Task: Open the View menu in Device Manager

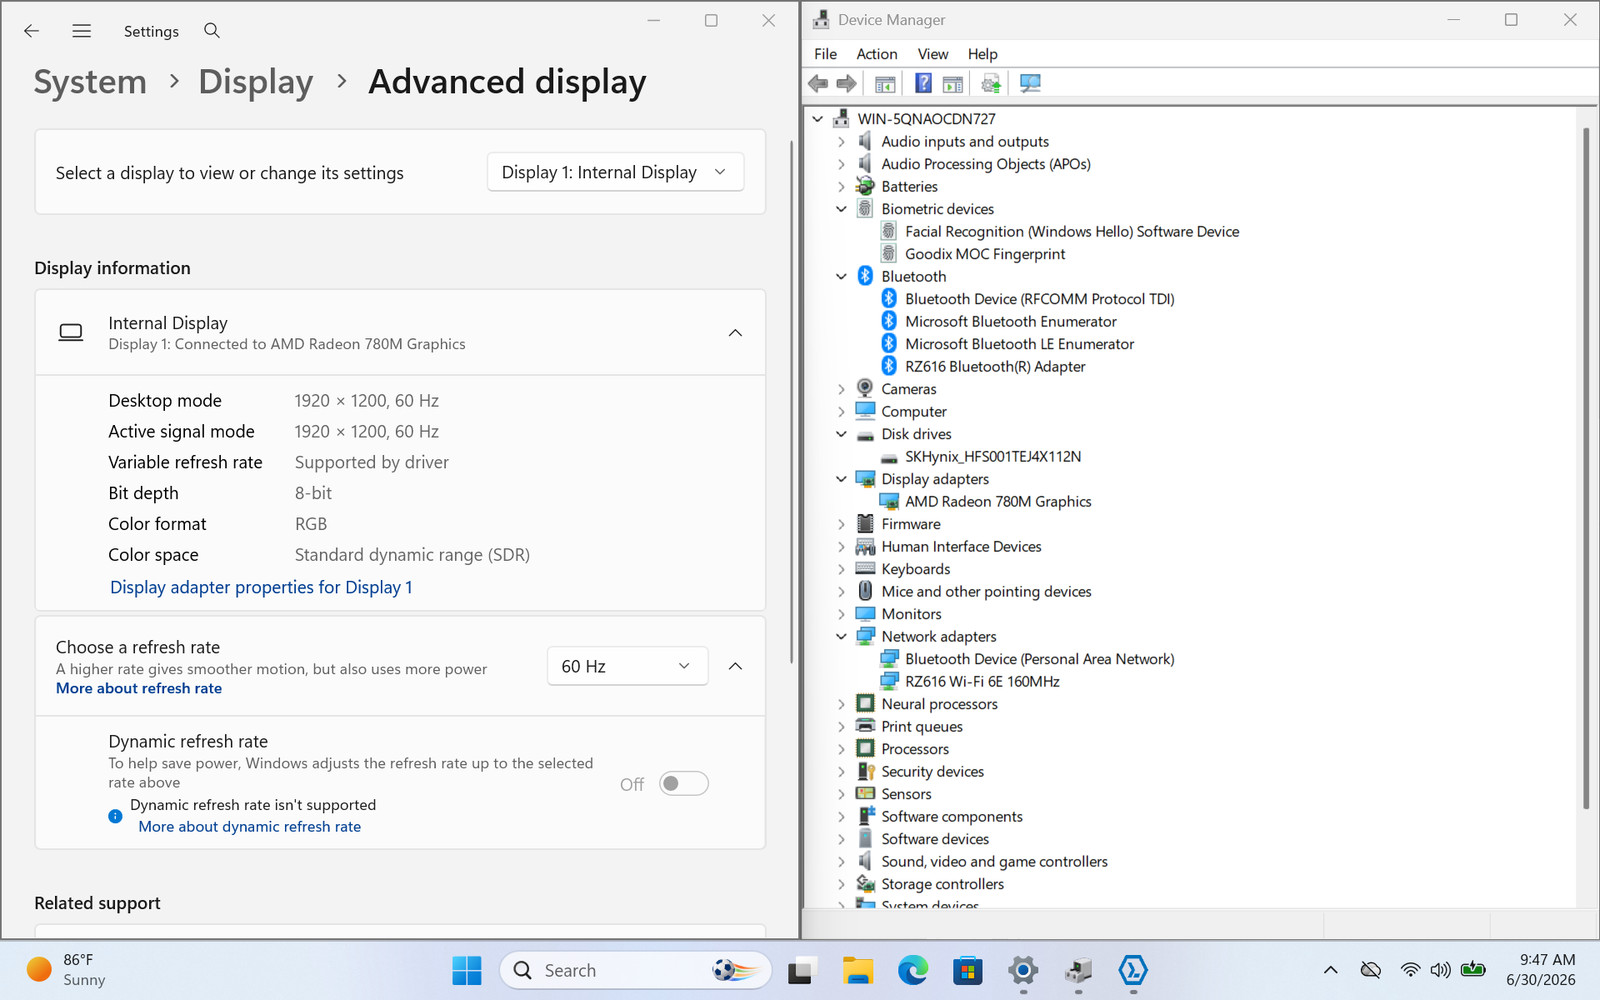Action: 933,54
